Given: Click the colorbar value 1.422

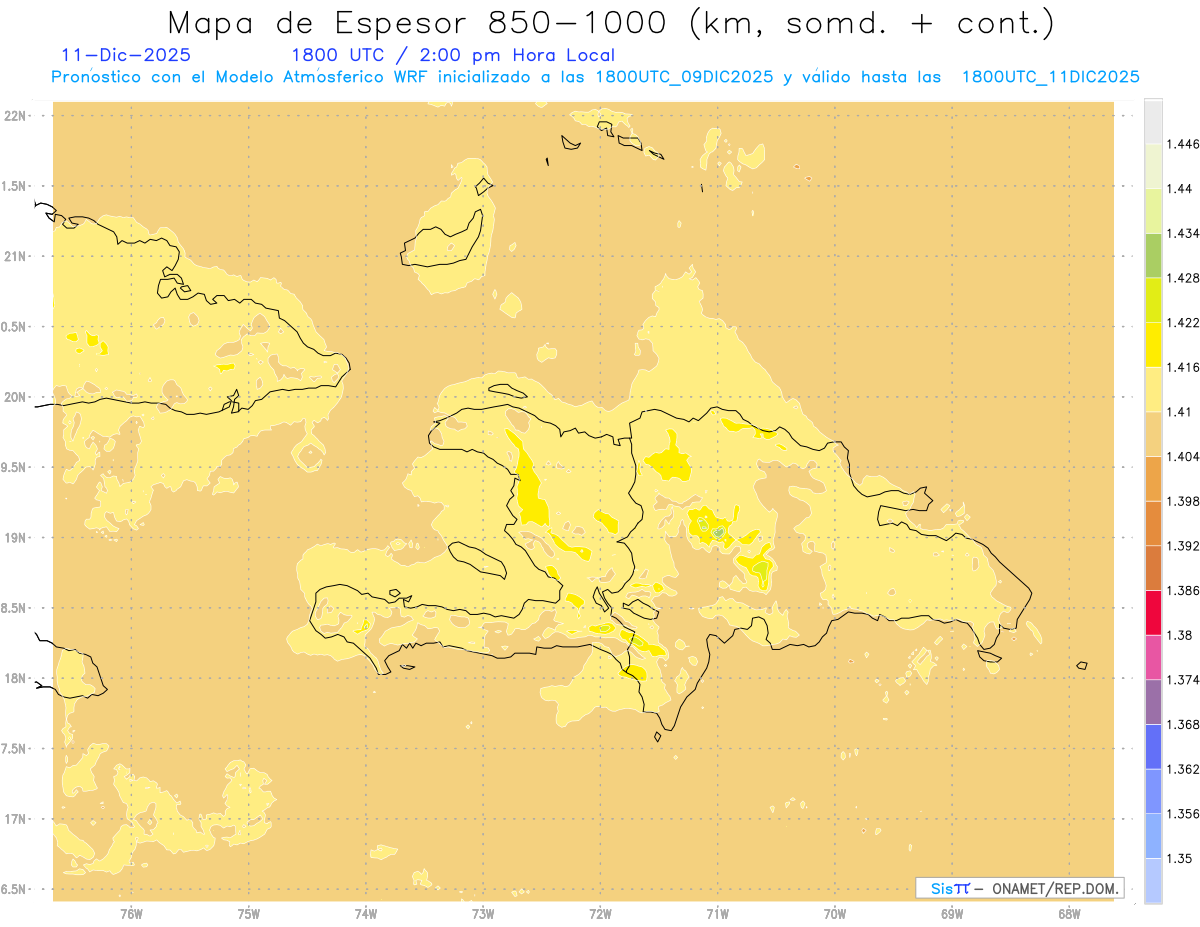Looking at the screenshot, I should point(1184,322).
